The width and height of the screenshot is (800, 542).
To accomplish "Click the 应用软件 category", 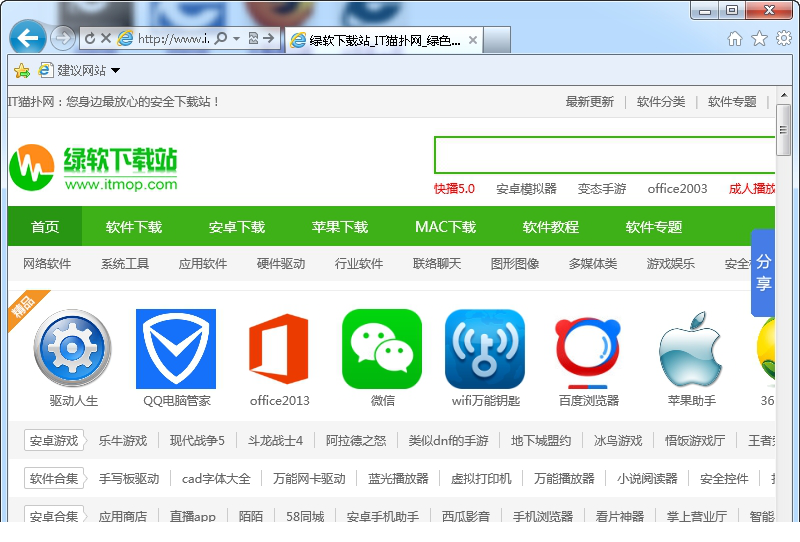I will tap(203, 264).
